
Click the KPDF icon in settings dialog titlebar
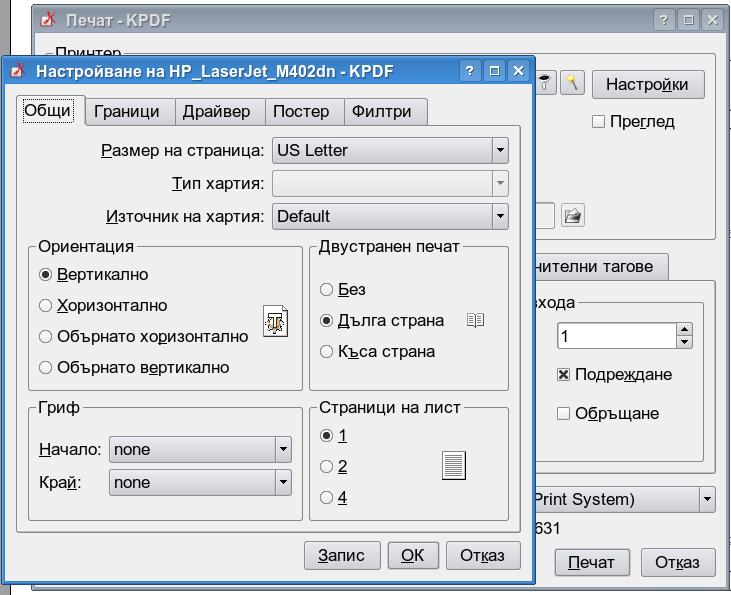coord(18,70)
